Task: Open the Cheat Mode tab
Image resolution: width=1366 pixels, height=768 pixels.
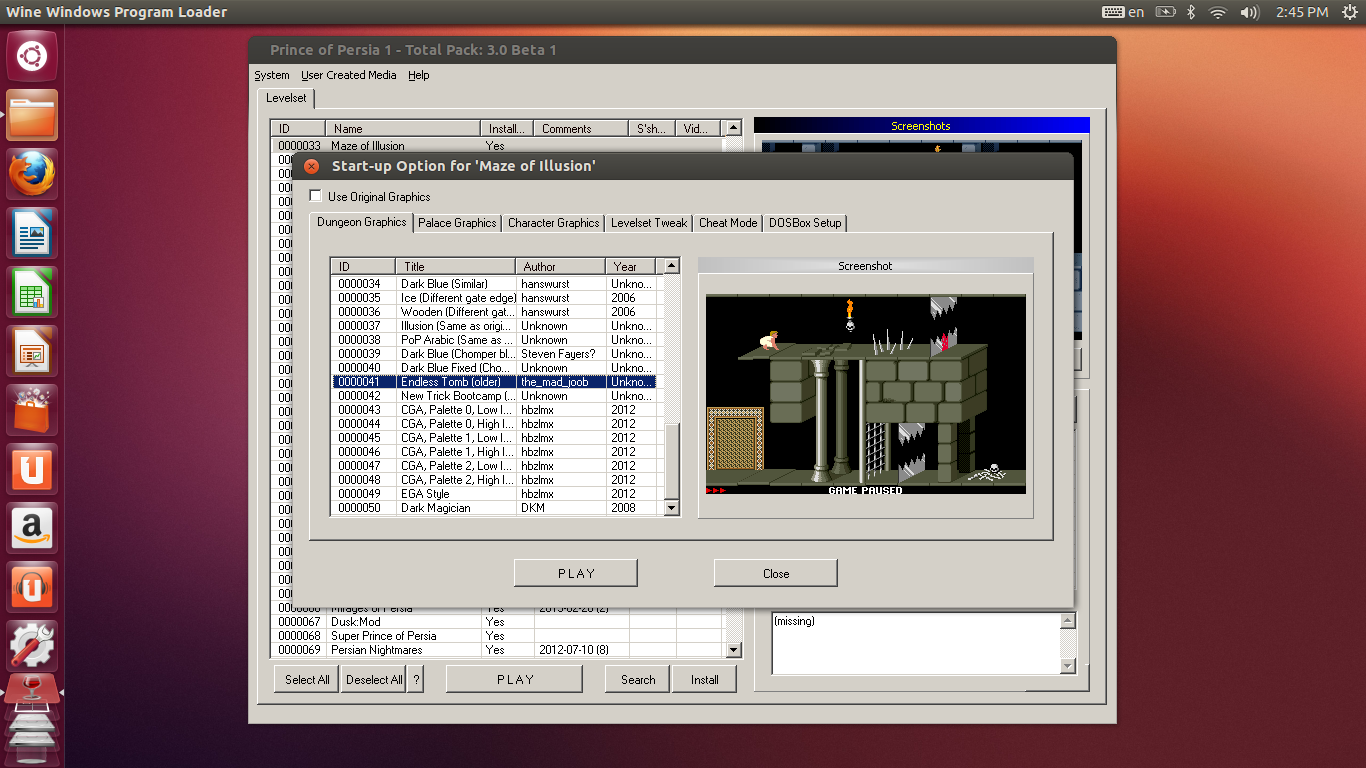Action: (x=728, y=223)
